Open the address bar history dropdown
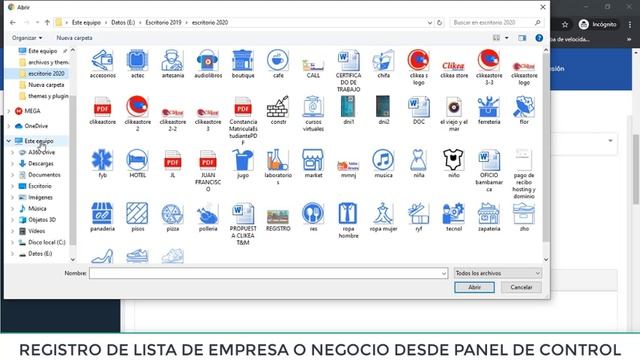 click(x=430, y=23)
